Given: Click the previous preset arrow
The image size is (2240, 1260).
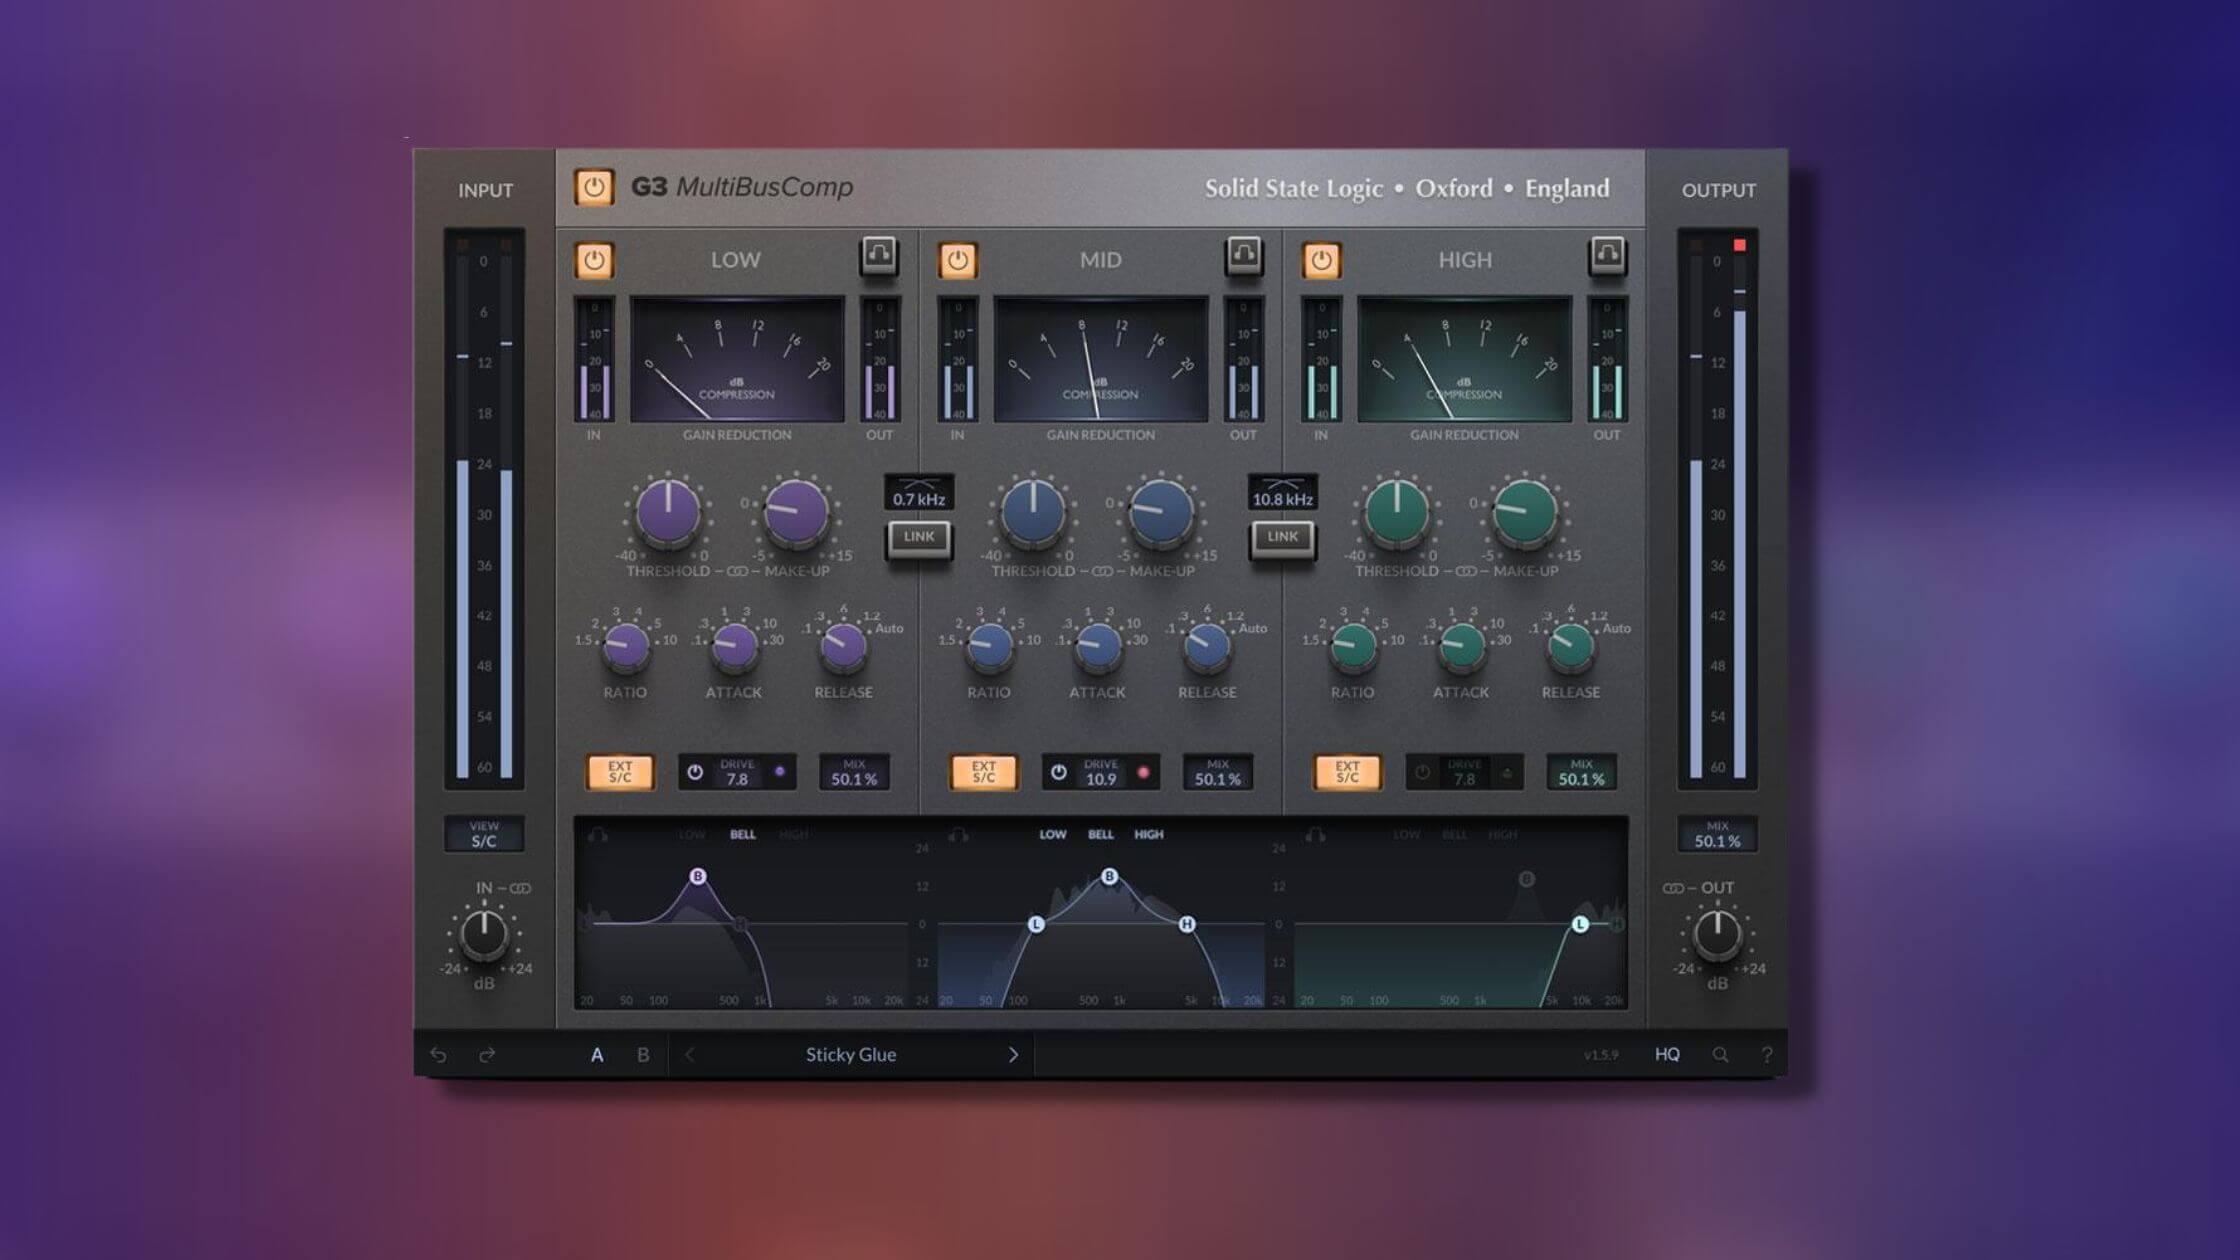Looking at the screenshot, I should pyautogui.click(x=690, y=1054).
